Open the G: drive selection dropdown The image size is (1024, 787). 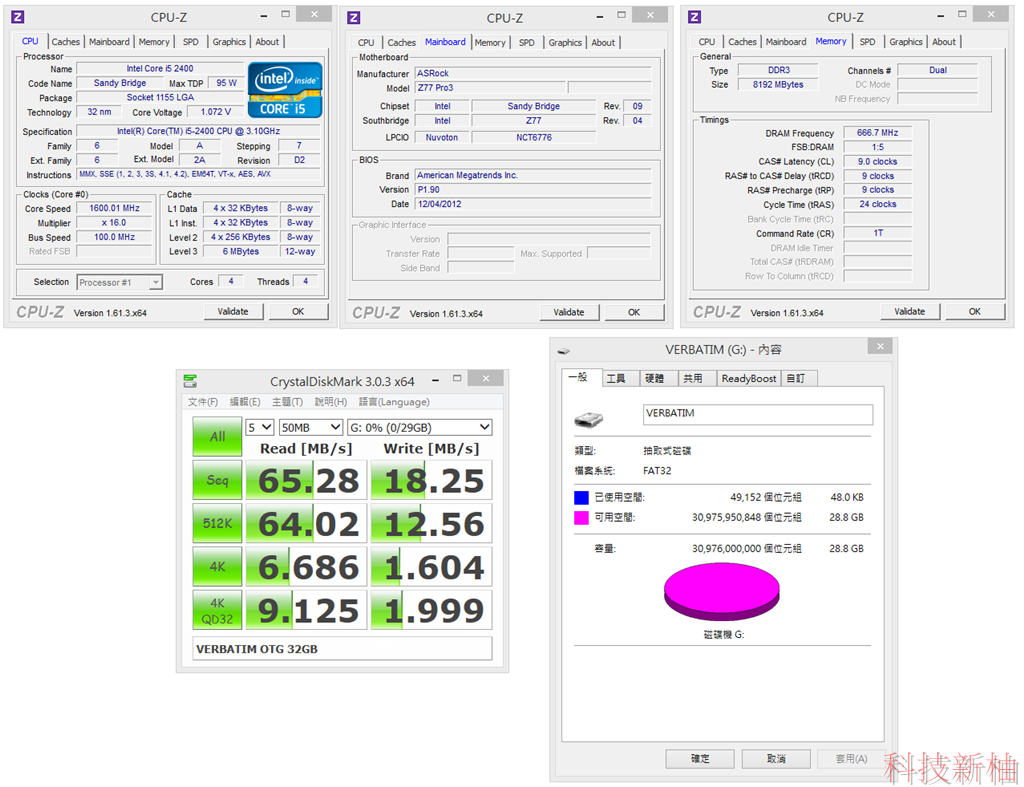[419, 427]
